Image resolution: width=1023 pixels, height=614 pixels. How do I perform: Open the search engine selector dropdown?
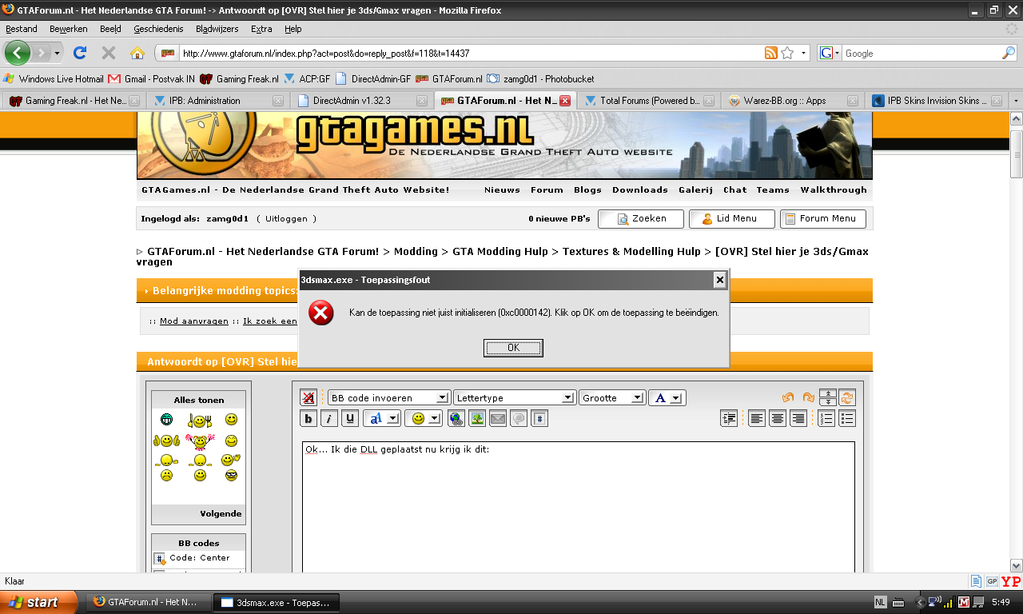pyautogui.click(x=829, y=53)
